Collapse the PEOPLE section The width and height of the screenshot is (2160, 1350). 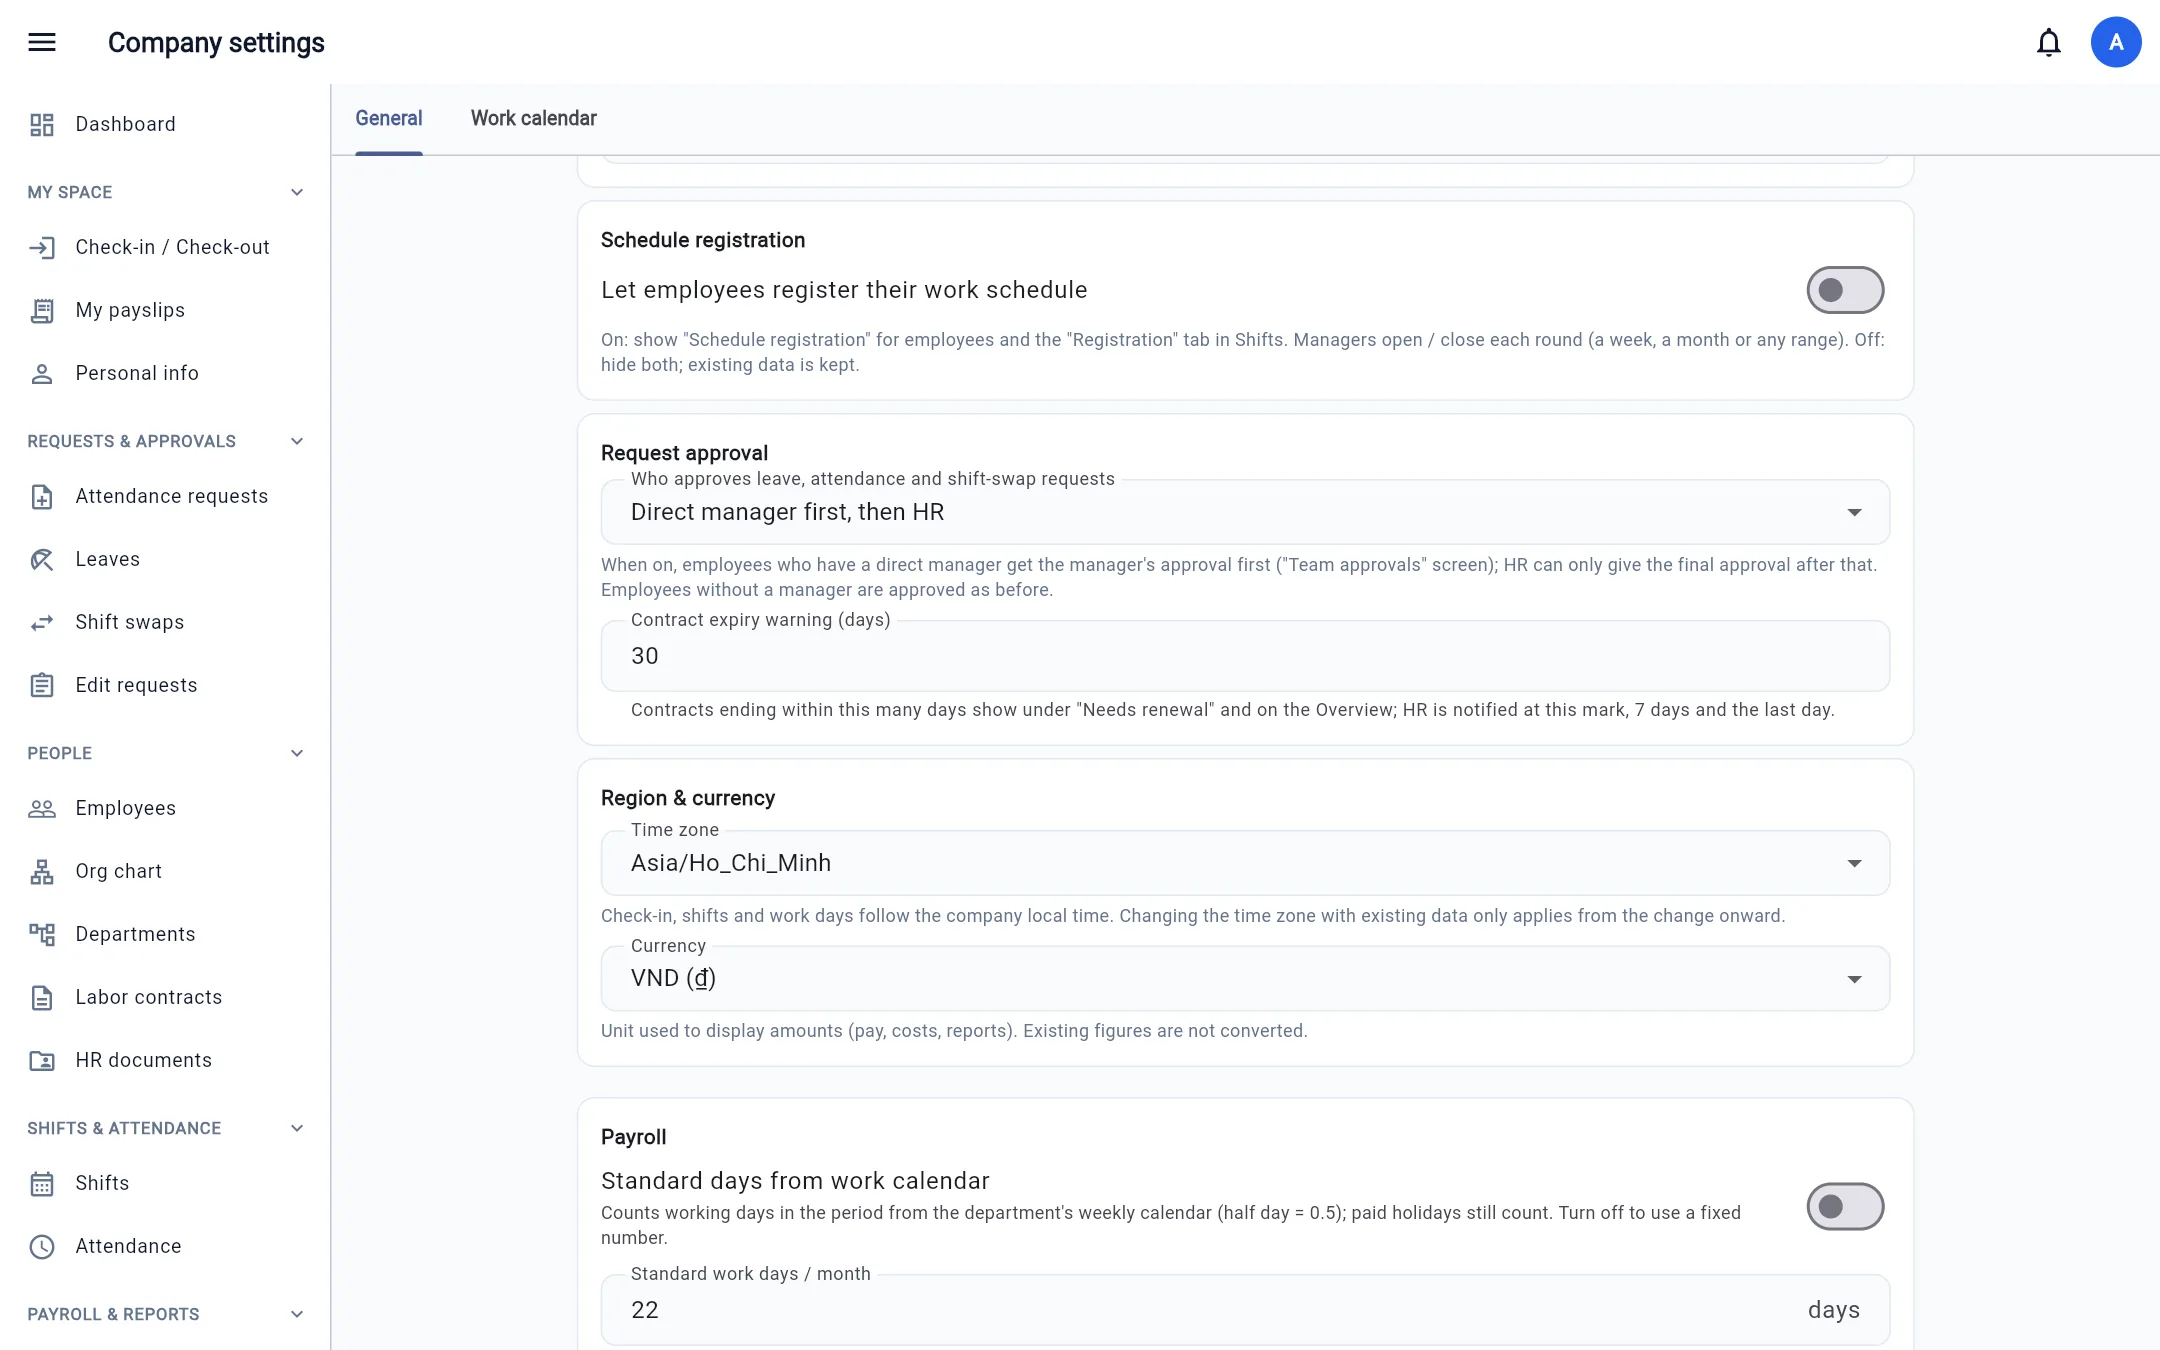tap(297, 753)
